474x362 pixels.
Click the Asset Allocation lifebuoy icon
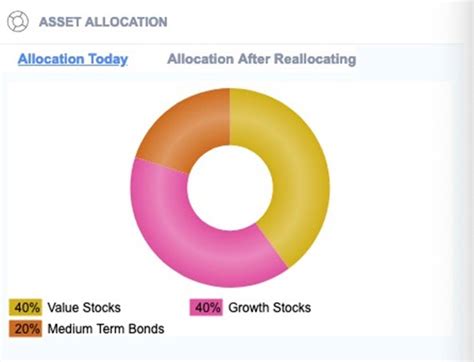click(18, 22)
